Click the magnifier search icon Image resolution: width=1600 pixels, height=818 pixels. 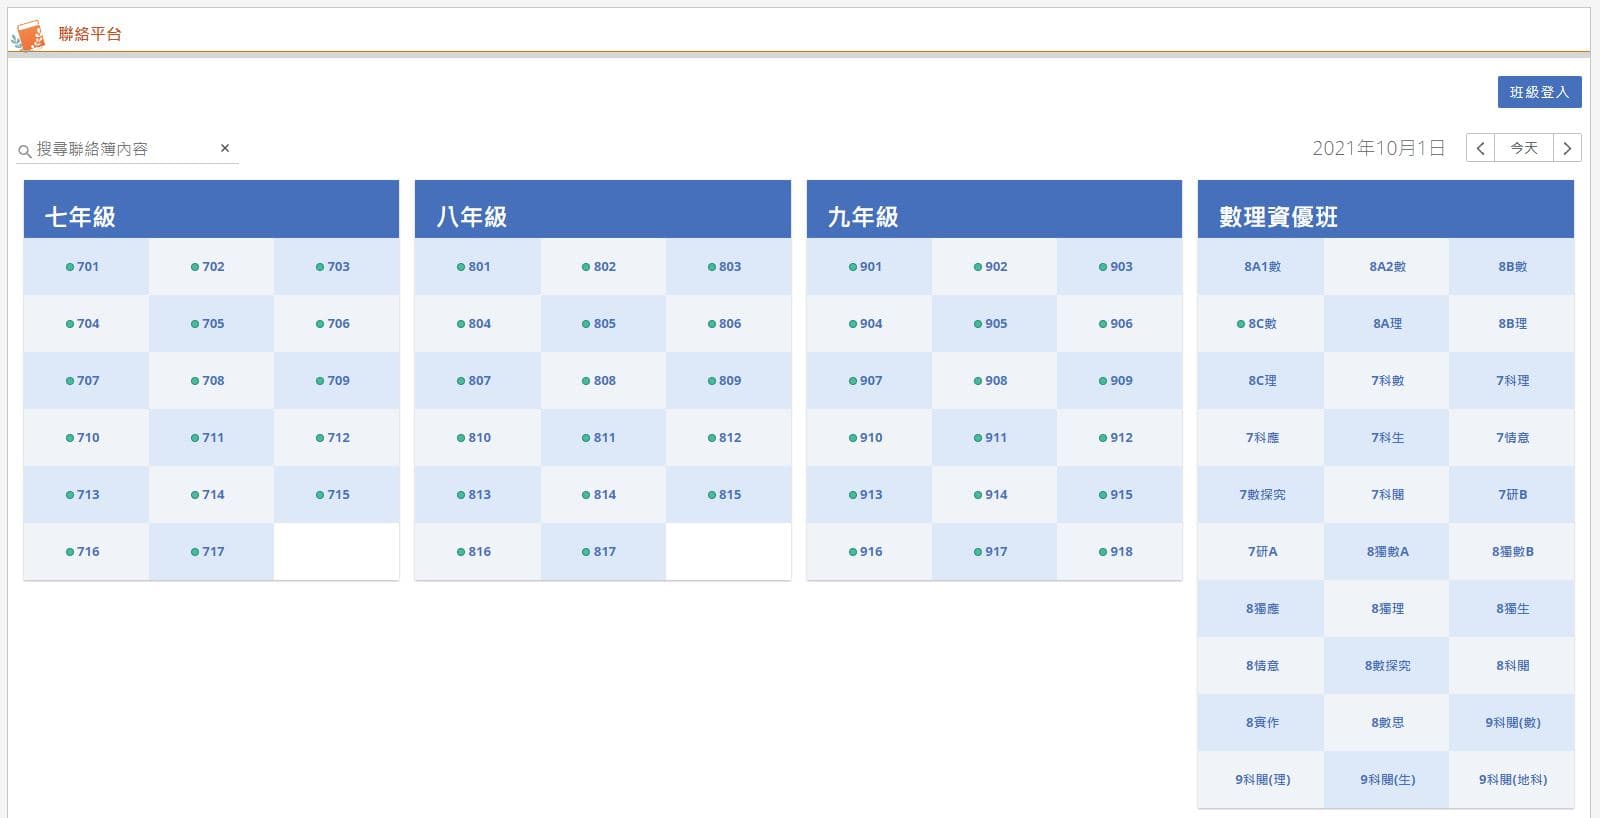tap(25, 151)
